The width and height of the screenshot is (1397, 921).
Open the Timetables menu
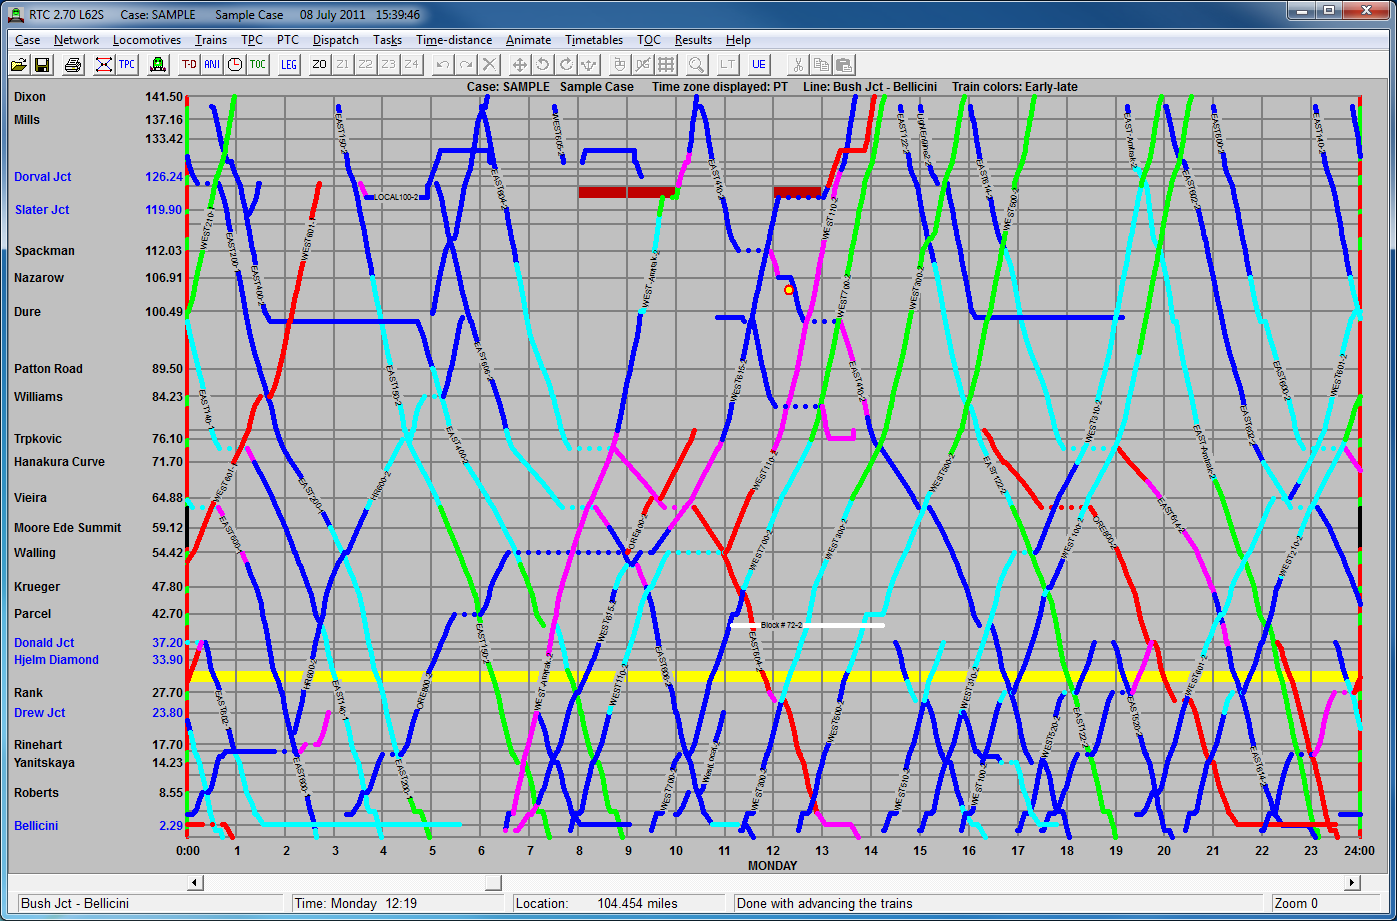point(594,40)
